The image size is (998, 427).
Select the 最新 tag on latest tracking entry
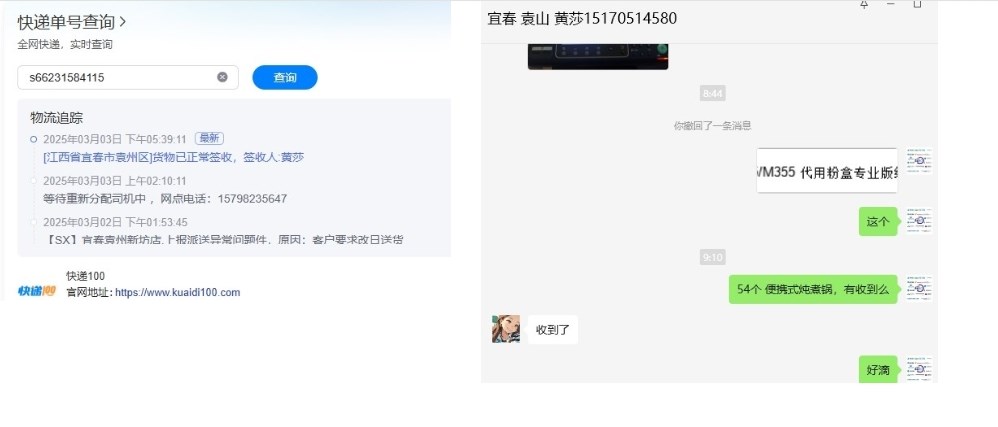(209, 139)
